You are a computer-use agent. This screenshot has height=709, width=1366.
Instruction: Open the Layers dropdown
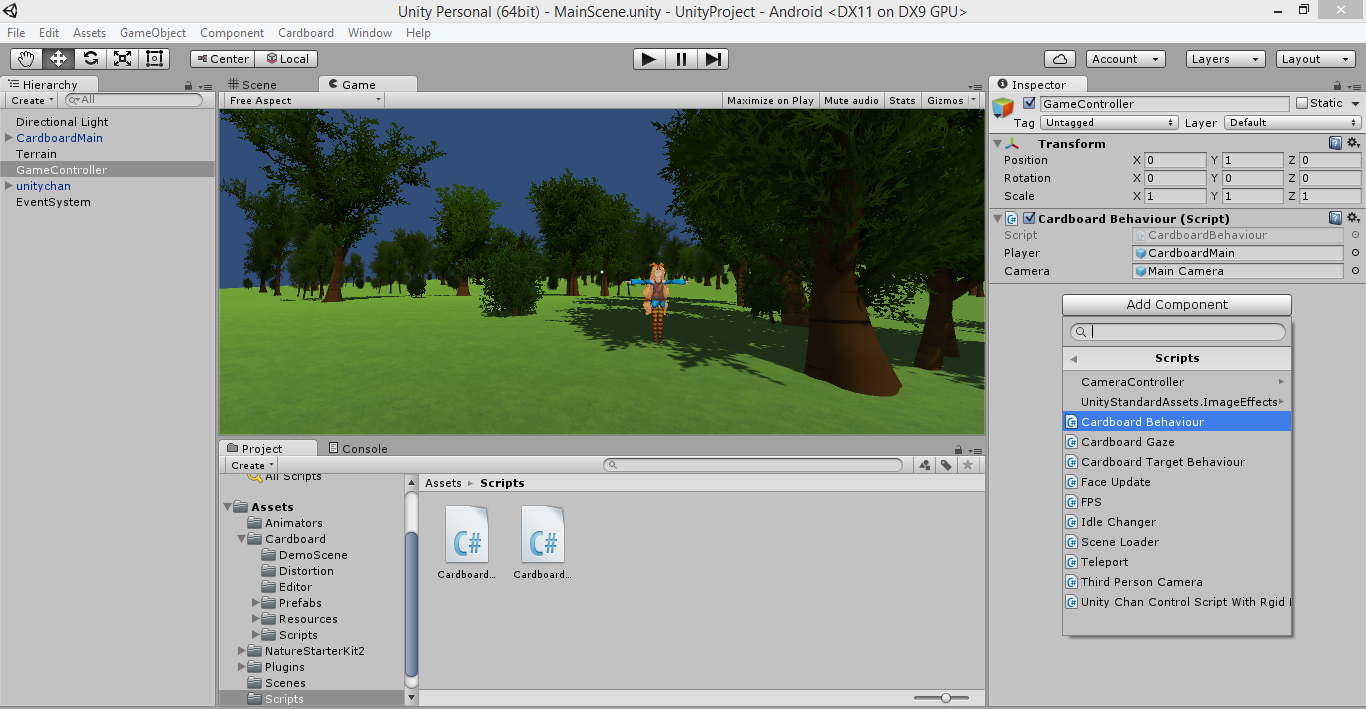1225,59
